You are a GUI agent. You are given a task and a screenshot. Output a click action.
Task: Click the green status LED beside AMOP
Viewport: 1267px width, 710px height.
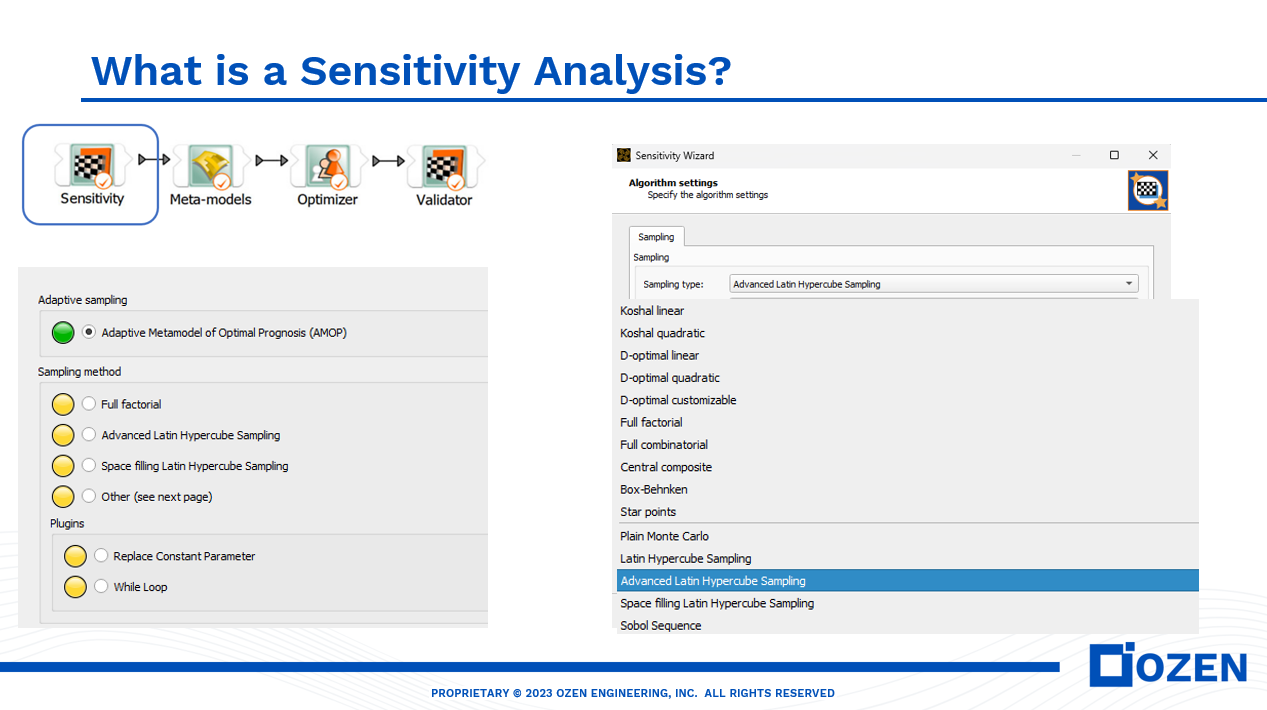[62, 332]
